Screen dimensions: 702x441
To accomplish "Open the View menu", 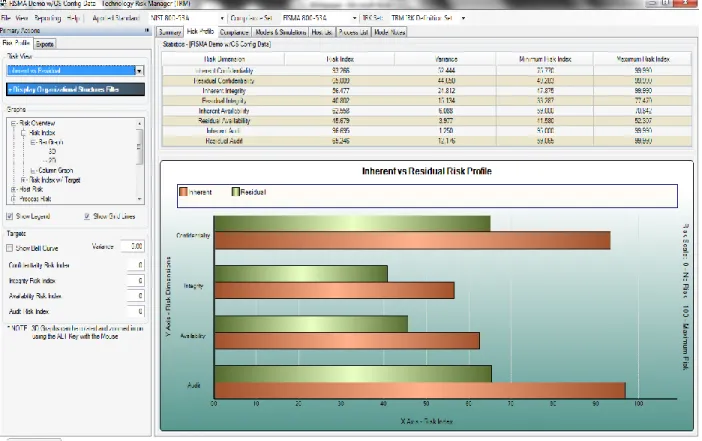I will click(x=21, y=18).
